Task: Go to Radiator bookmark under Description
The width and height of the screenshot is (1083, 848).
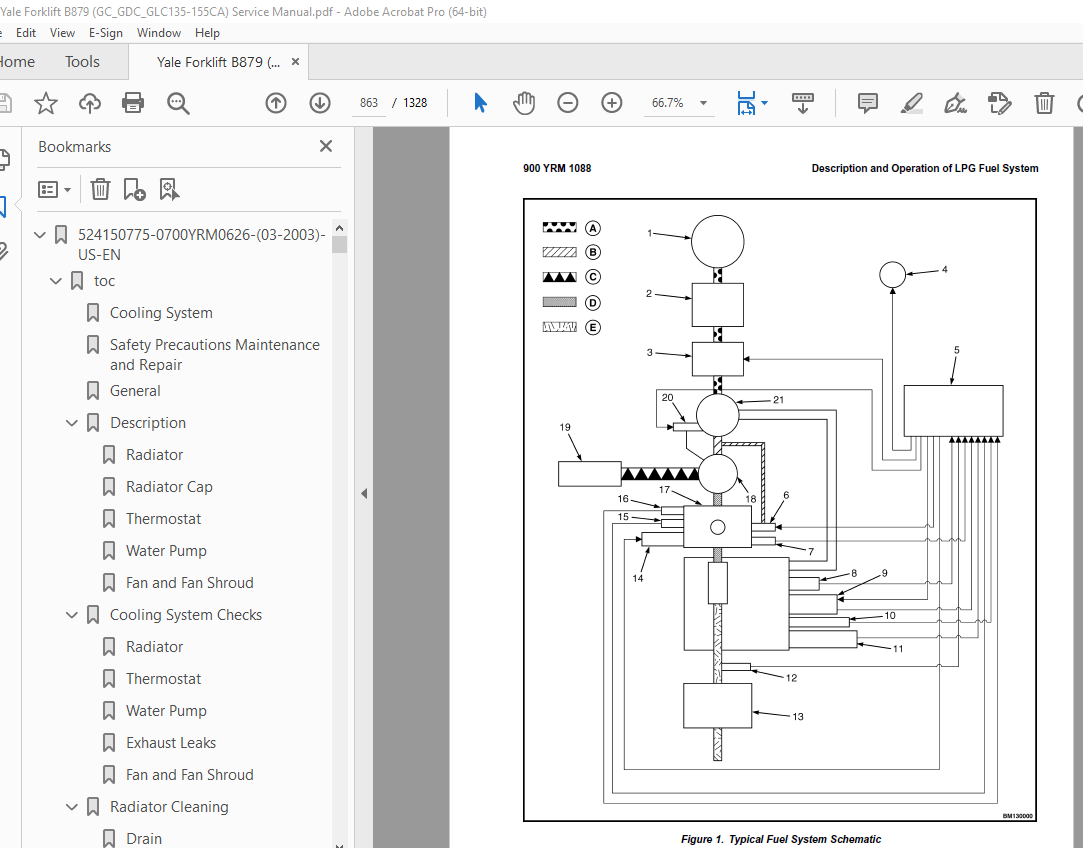Action: coord(155,455)
